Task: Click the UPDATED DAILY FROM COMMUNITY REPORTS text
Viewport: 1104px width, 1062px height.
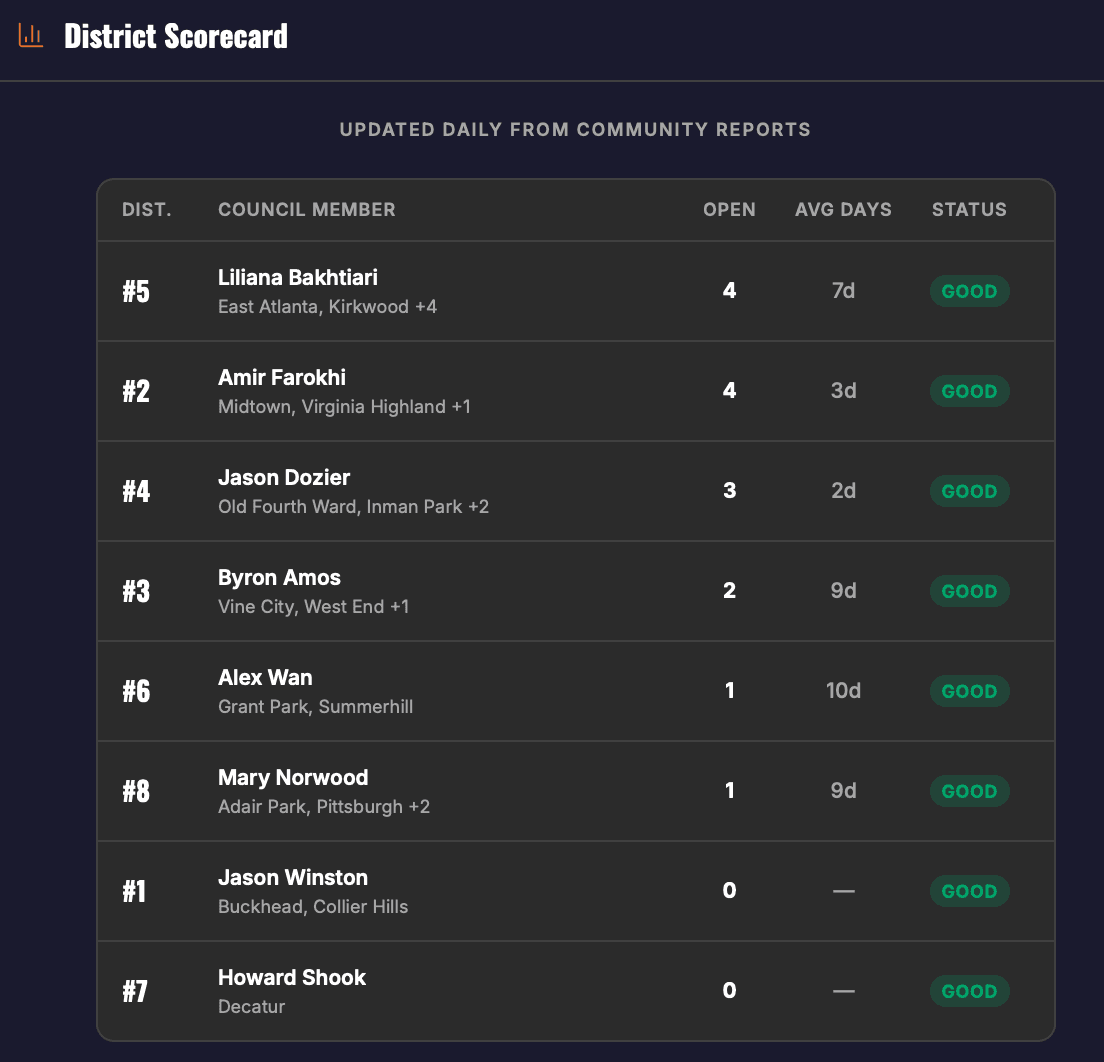Action: 576,130
